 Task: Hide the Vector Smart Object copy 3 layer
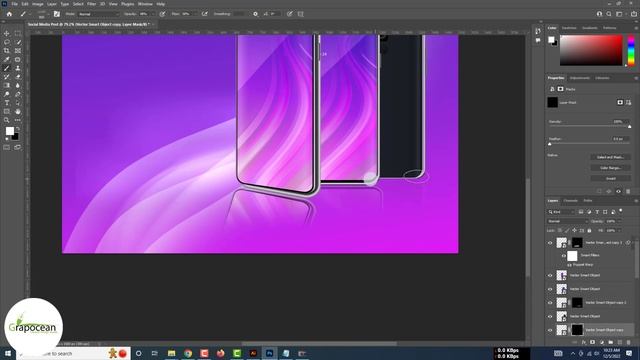click(550, 243)
